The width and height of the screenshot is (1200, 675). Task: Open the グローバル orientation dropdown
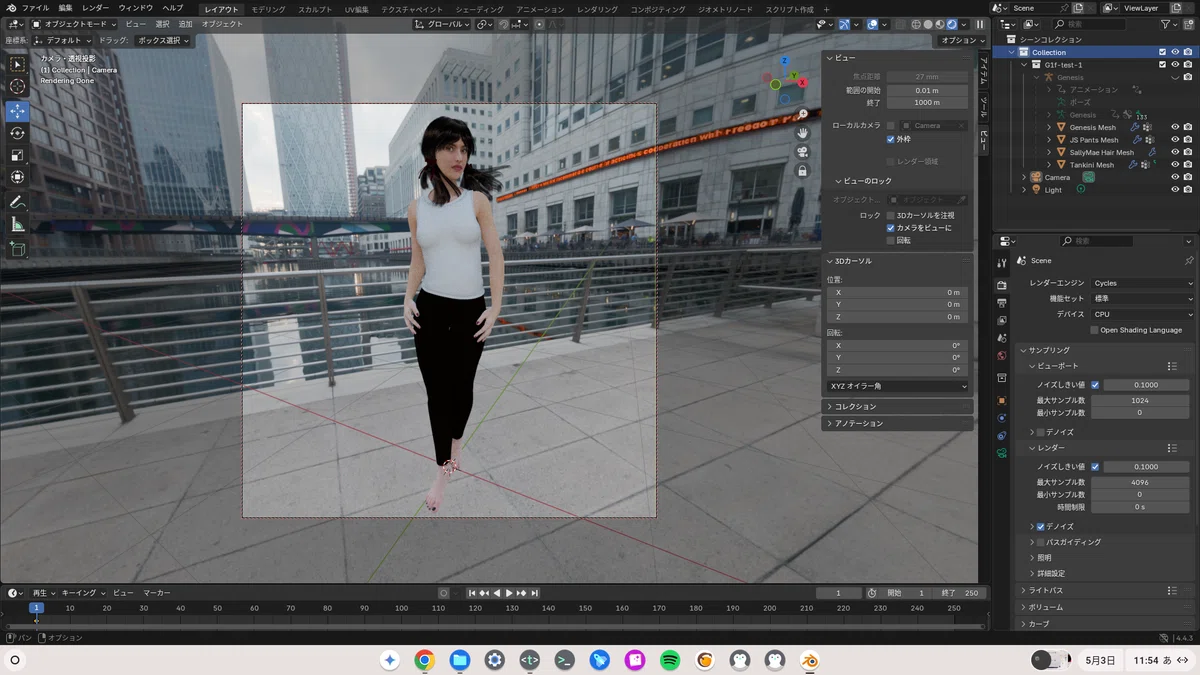pos(442,24)
